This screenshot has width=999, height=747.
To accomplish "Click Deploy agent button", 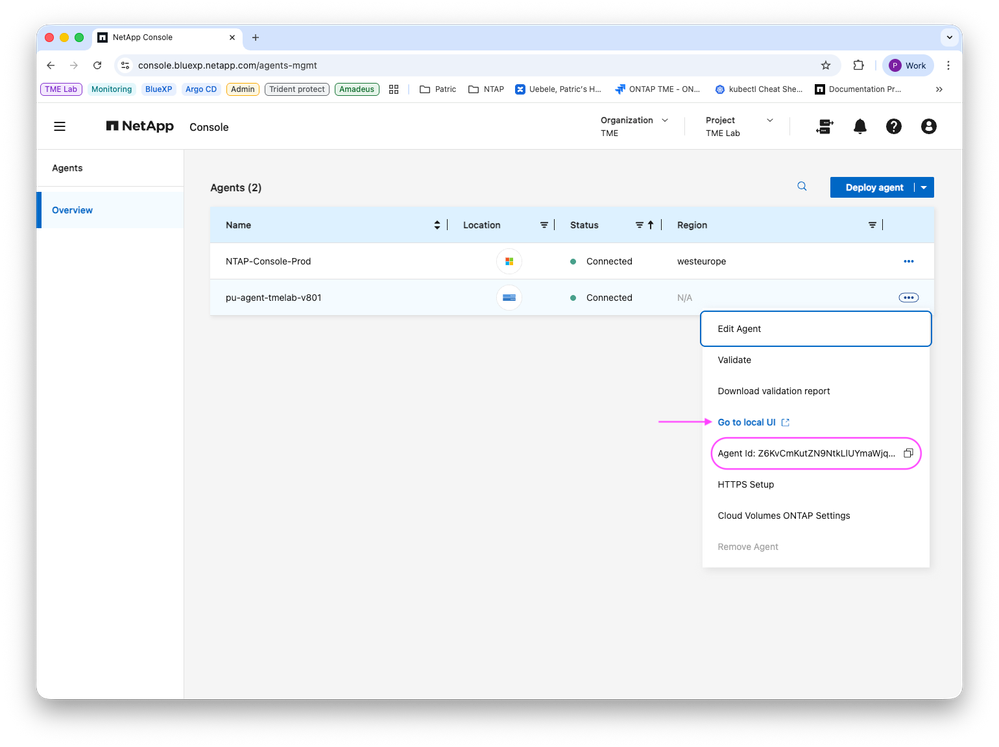I will pos(873,187).
